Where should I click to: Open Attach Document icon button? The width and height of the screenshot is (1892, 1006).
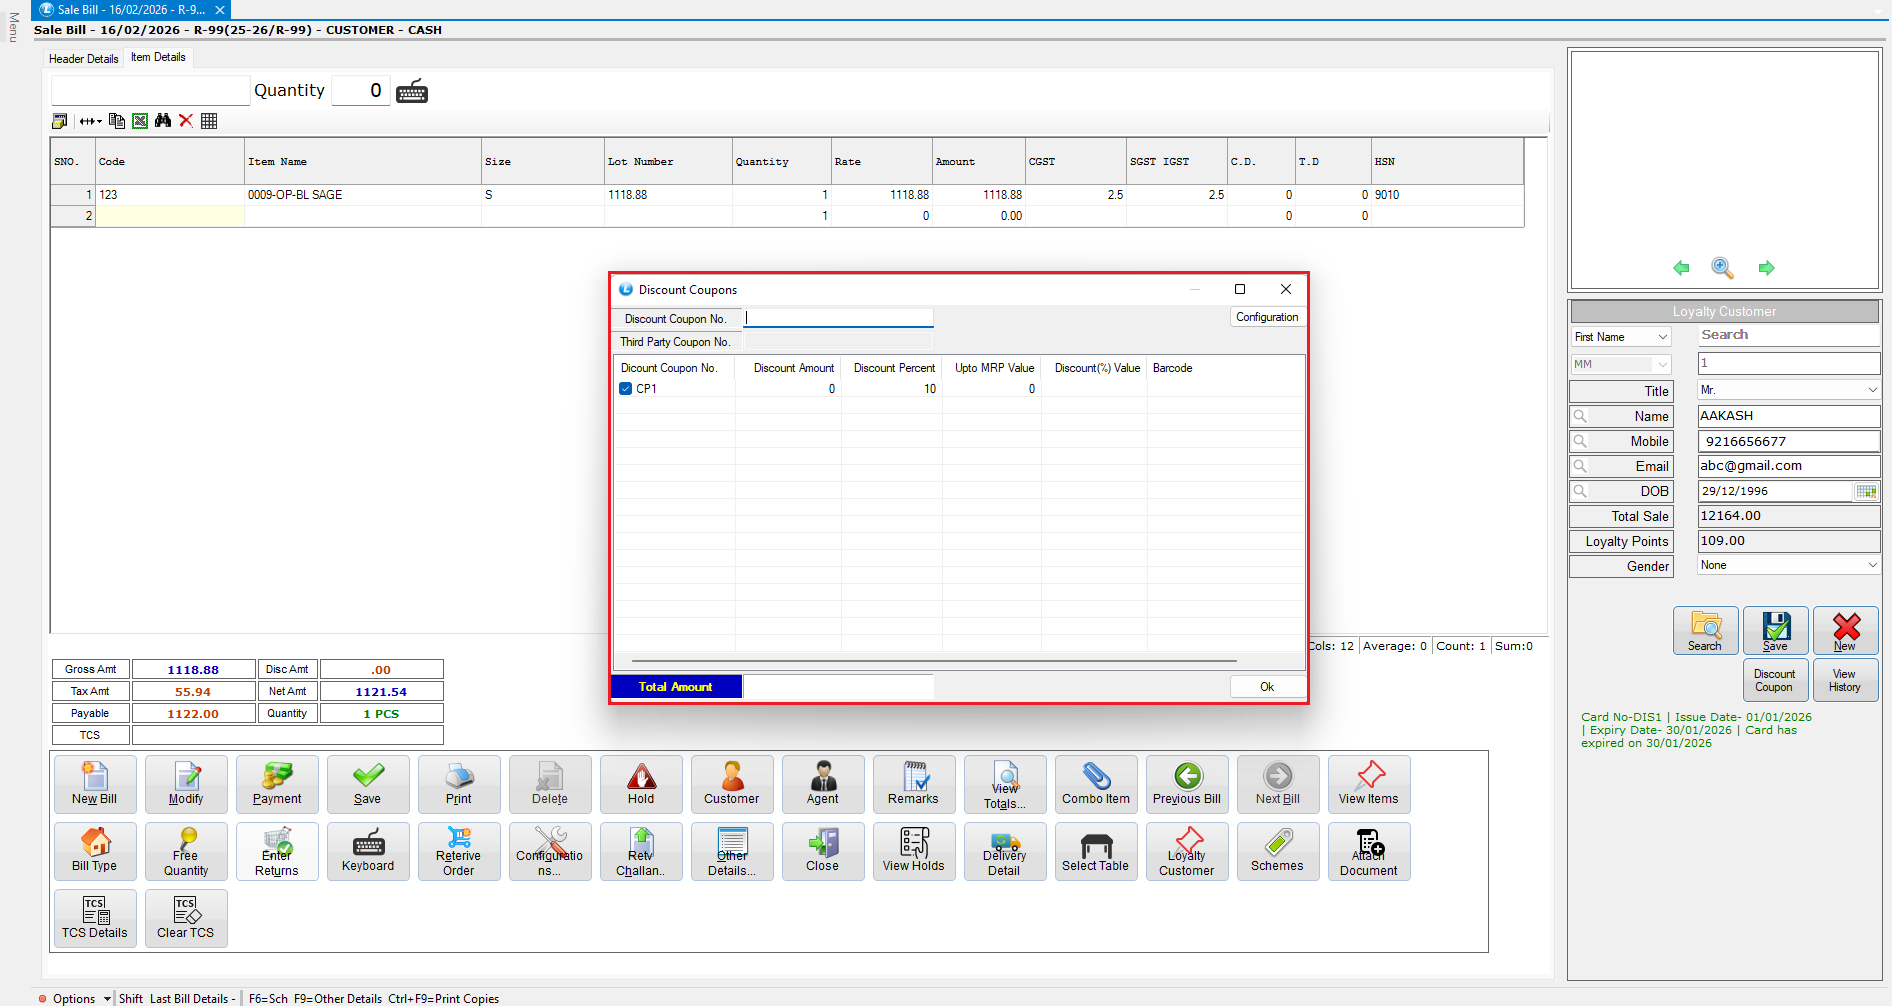(x=1368, y=851)
